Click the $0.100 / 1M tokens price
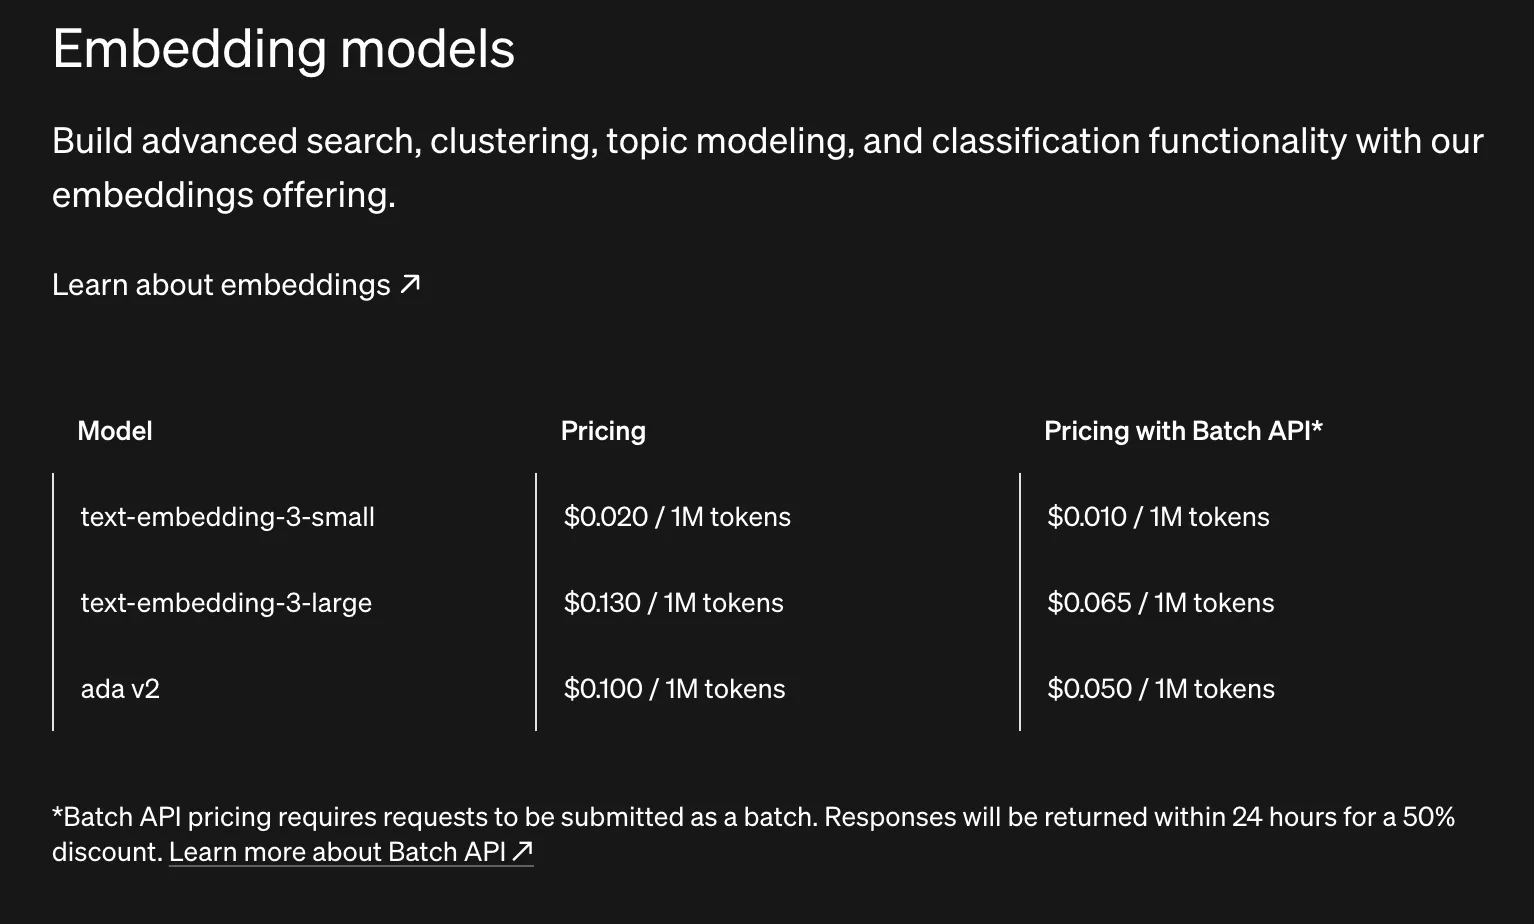This screenshot has height=924, width=1534. tap(674, 689)
